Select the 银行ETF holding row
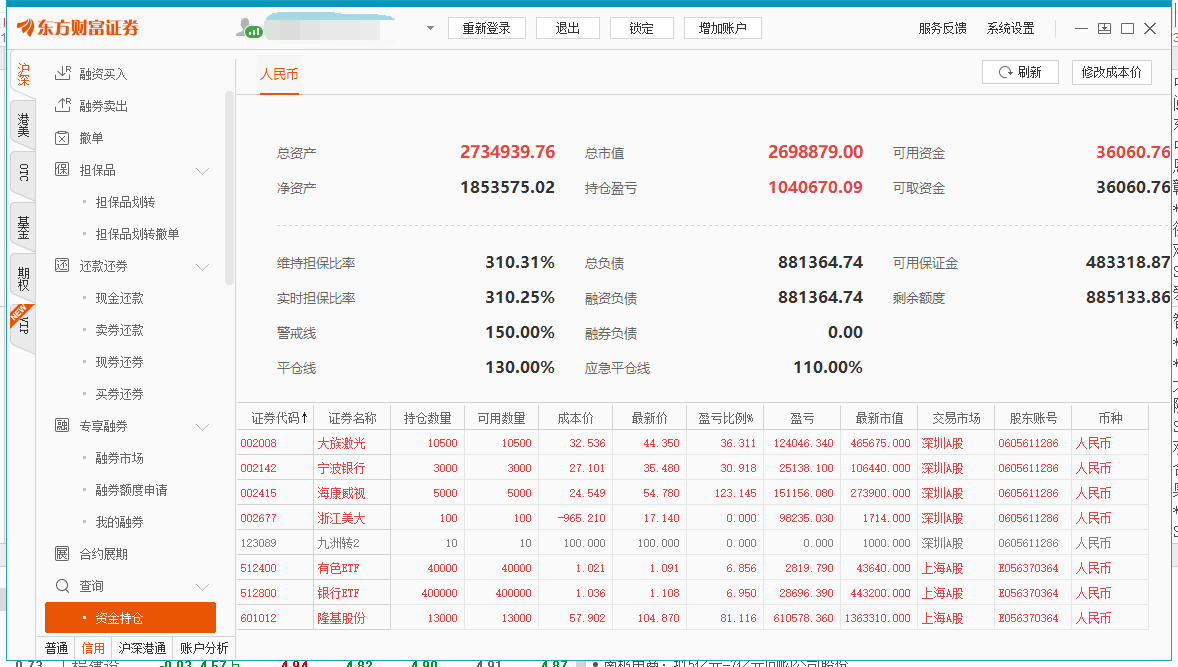 pyautogui.click(x=693, y=593)
